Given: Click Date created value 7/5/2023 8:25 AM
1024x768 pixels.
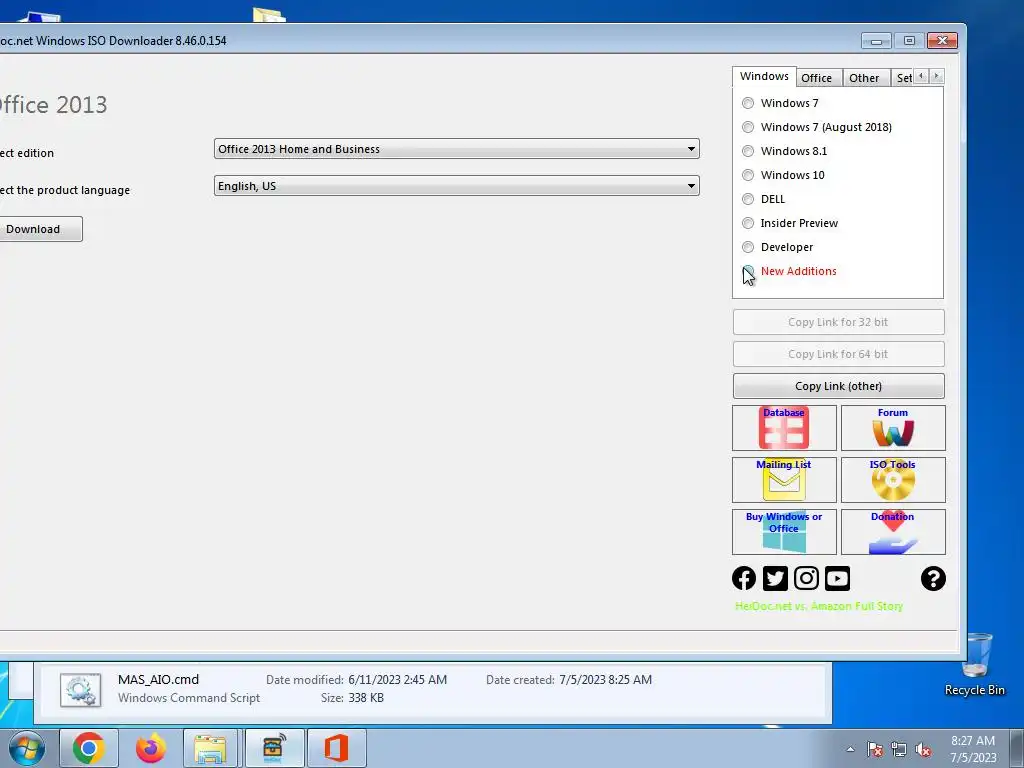Looking at the screenshot, I should click(605, 680).
